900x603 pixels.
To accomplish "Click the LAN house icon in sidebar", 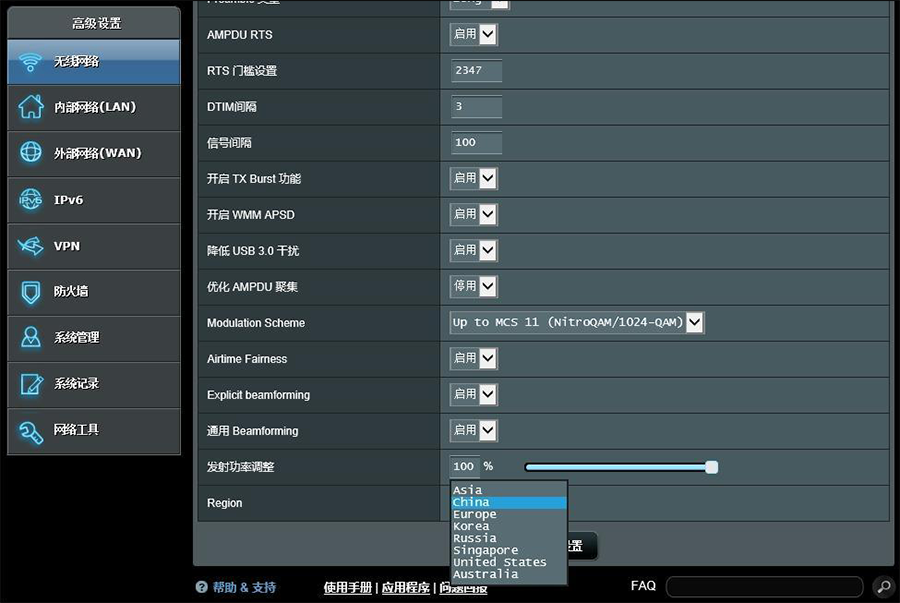I will [x=31, y=107].
